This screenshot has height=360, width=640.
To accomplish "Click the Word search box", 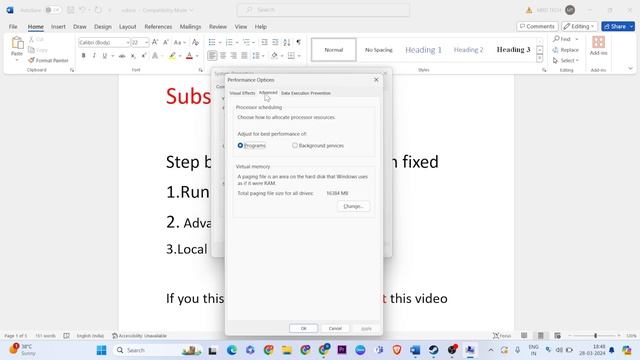I will pos(323,10).
